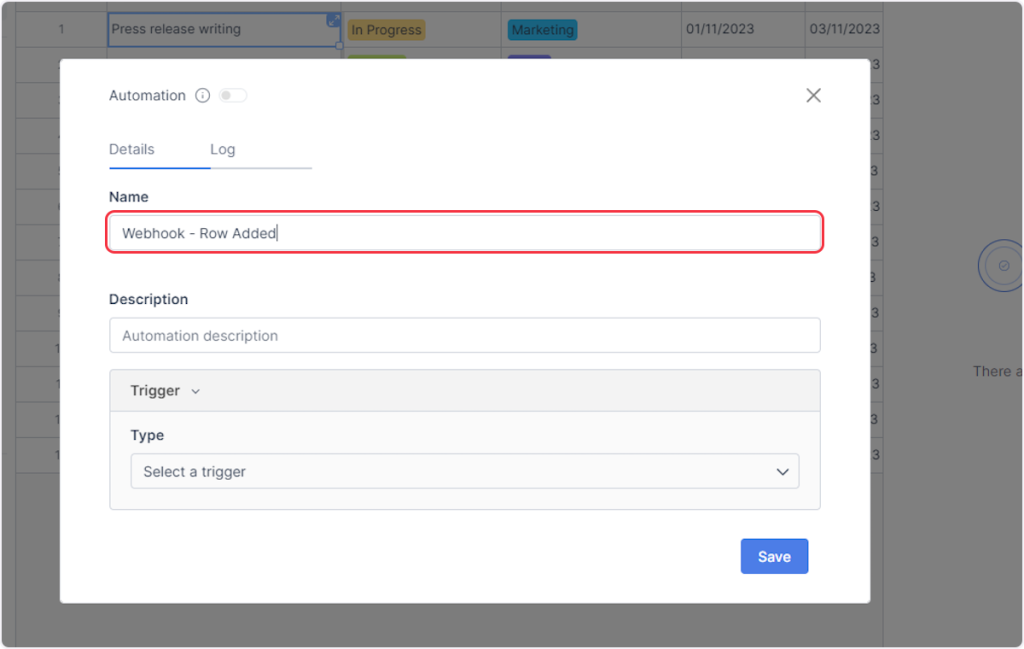Open the Select a trigger dropdown

[x=464, y=472]
